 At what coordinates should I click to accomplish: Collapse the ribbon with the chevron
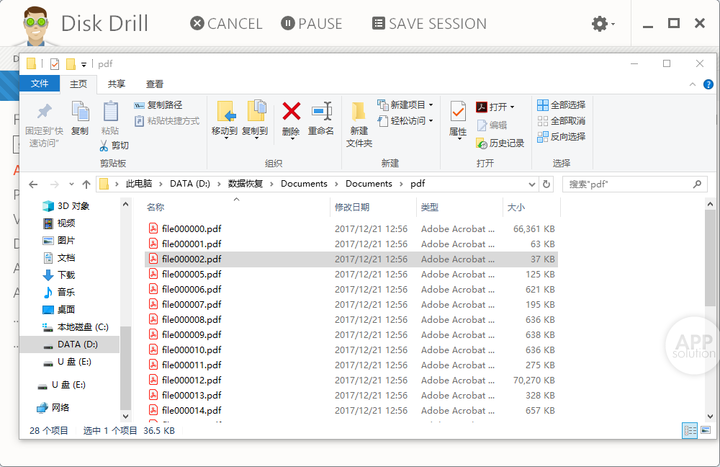(692, 84)
